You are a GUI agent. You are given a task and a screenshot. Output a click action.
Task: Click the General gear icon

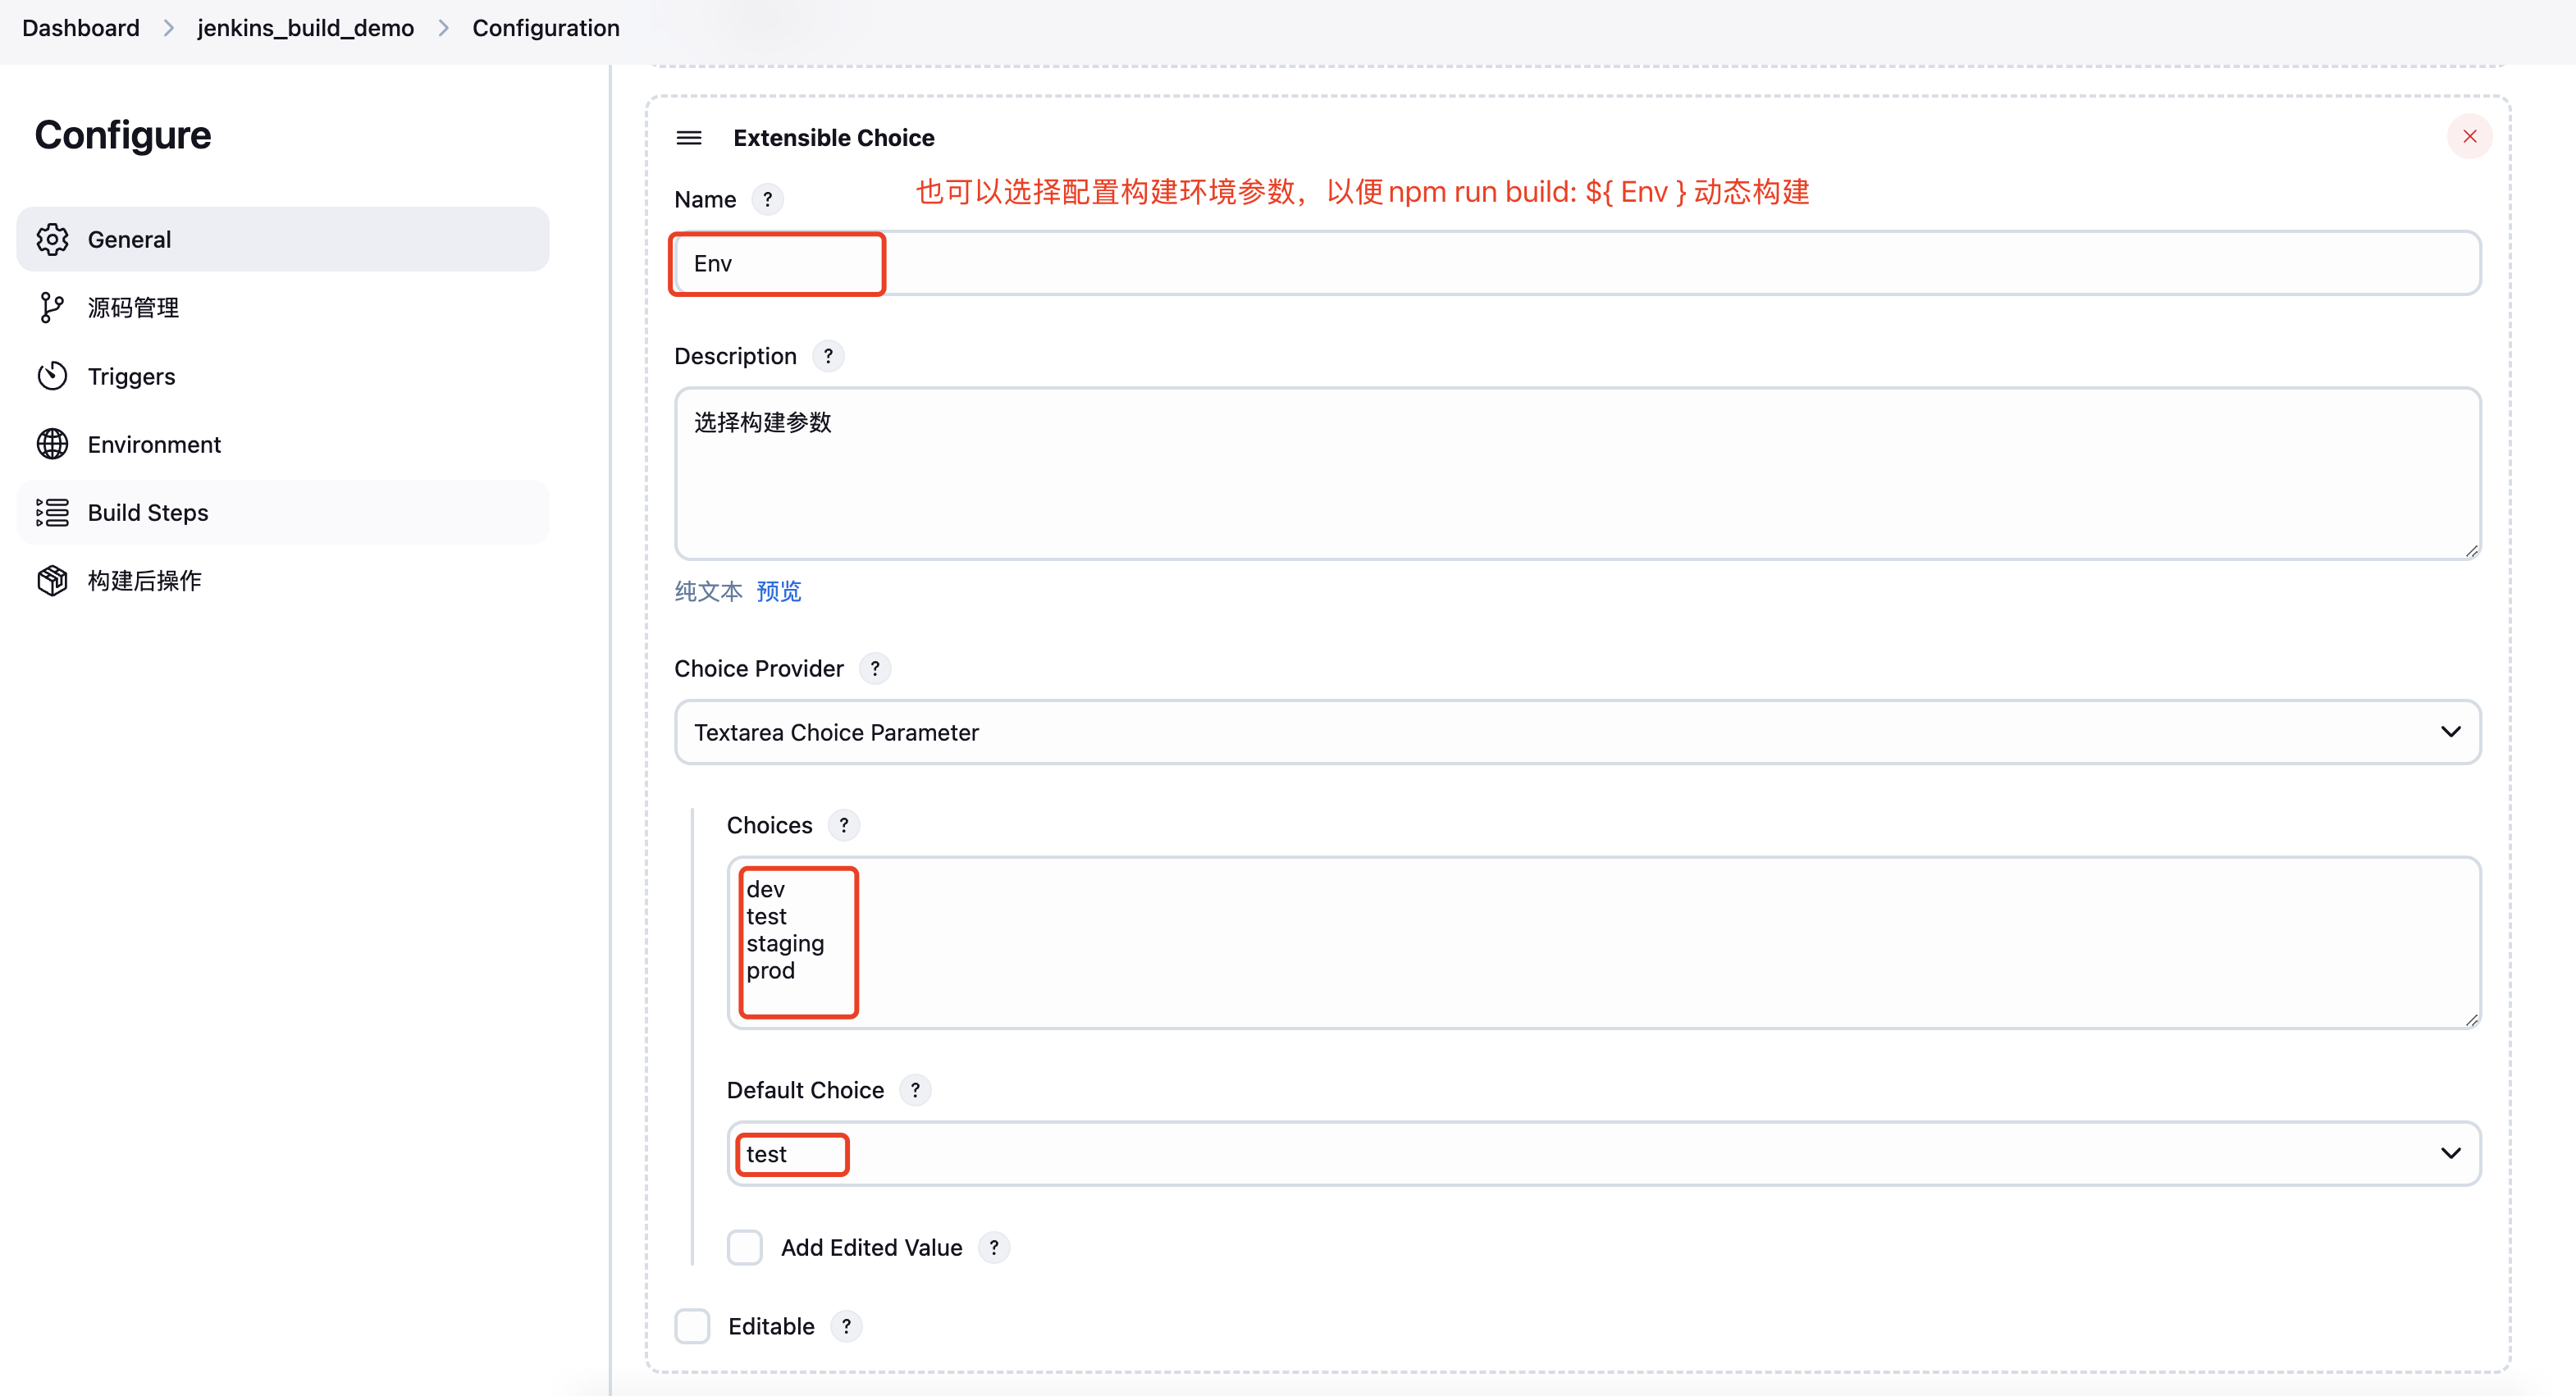click(x=52, y=239)
